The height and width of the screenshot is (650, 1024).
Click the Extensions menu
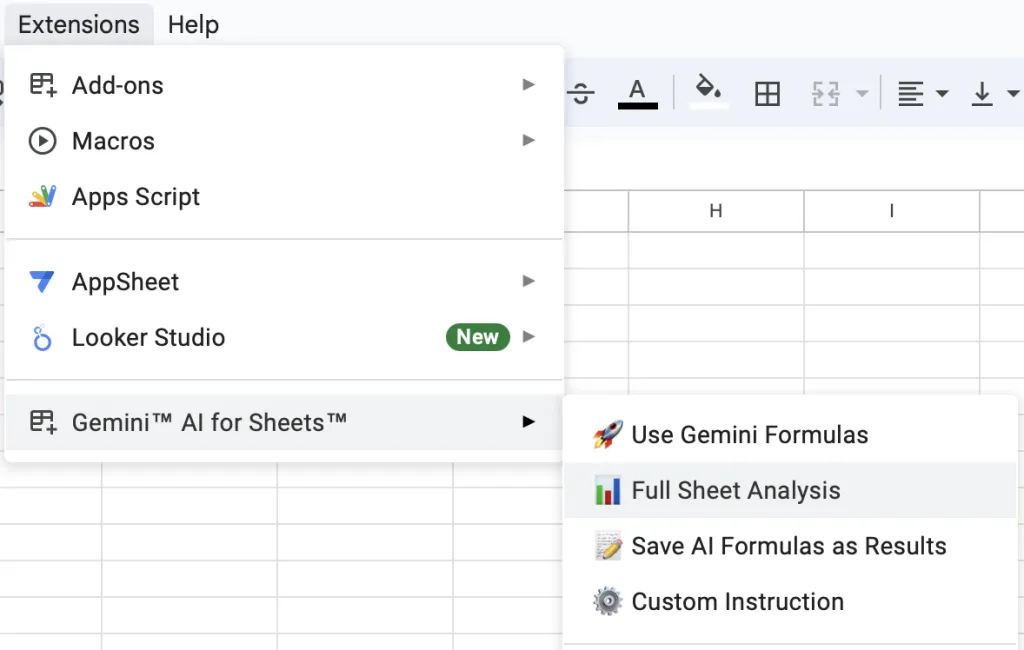(x=78, y=24)
